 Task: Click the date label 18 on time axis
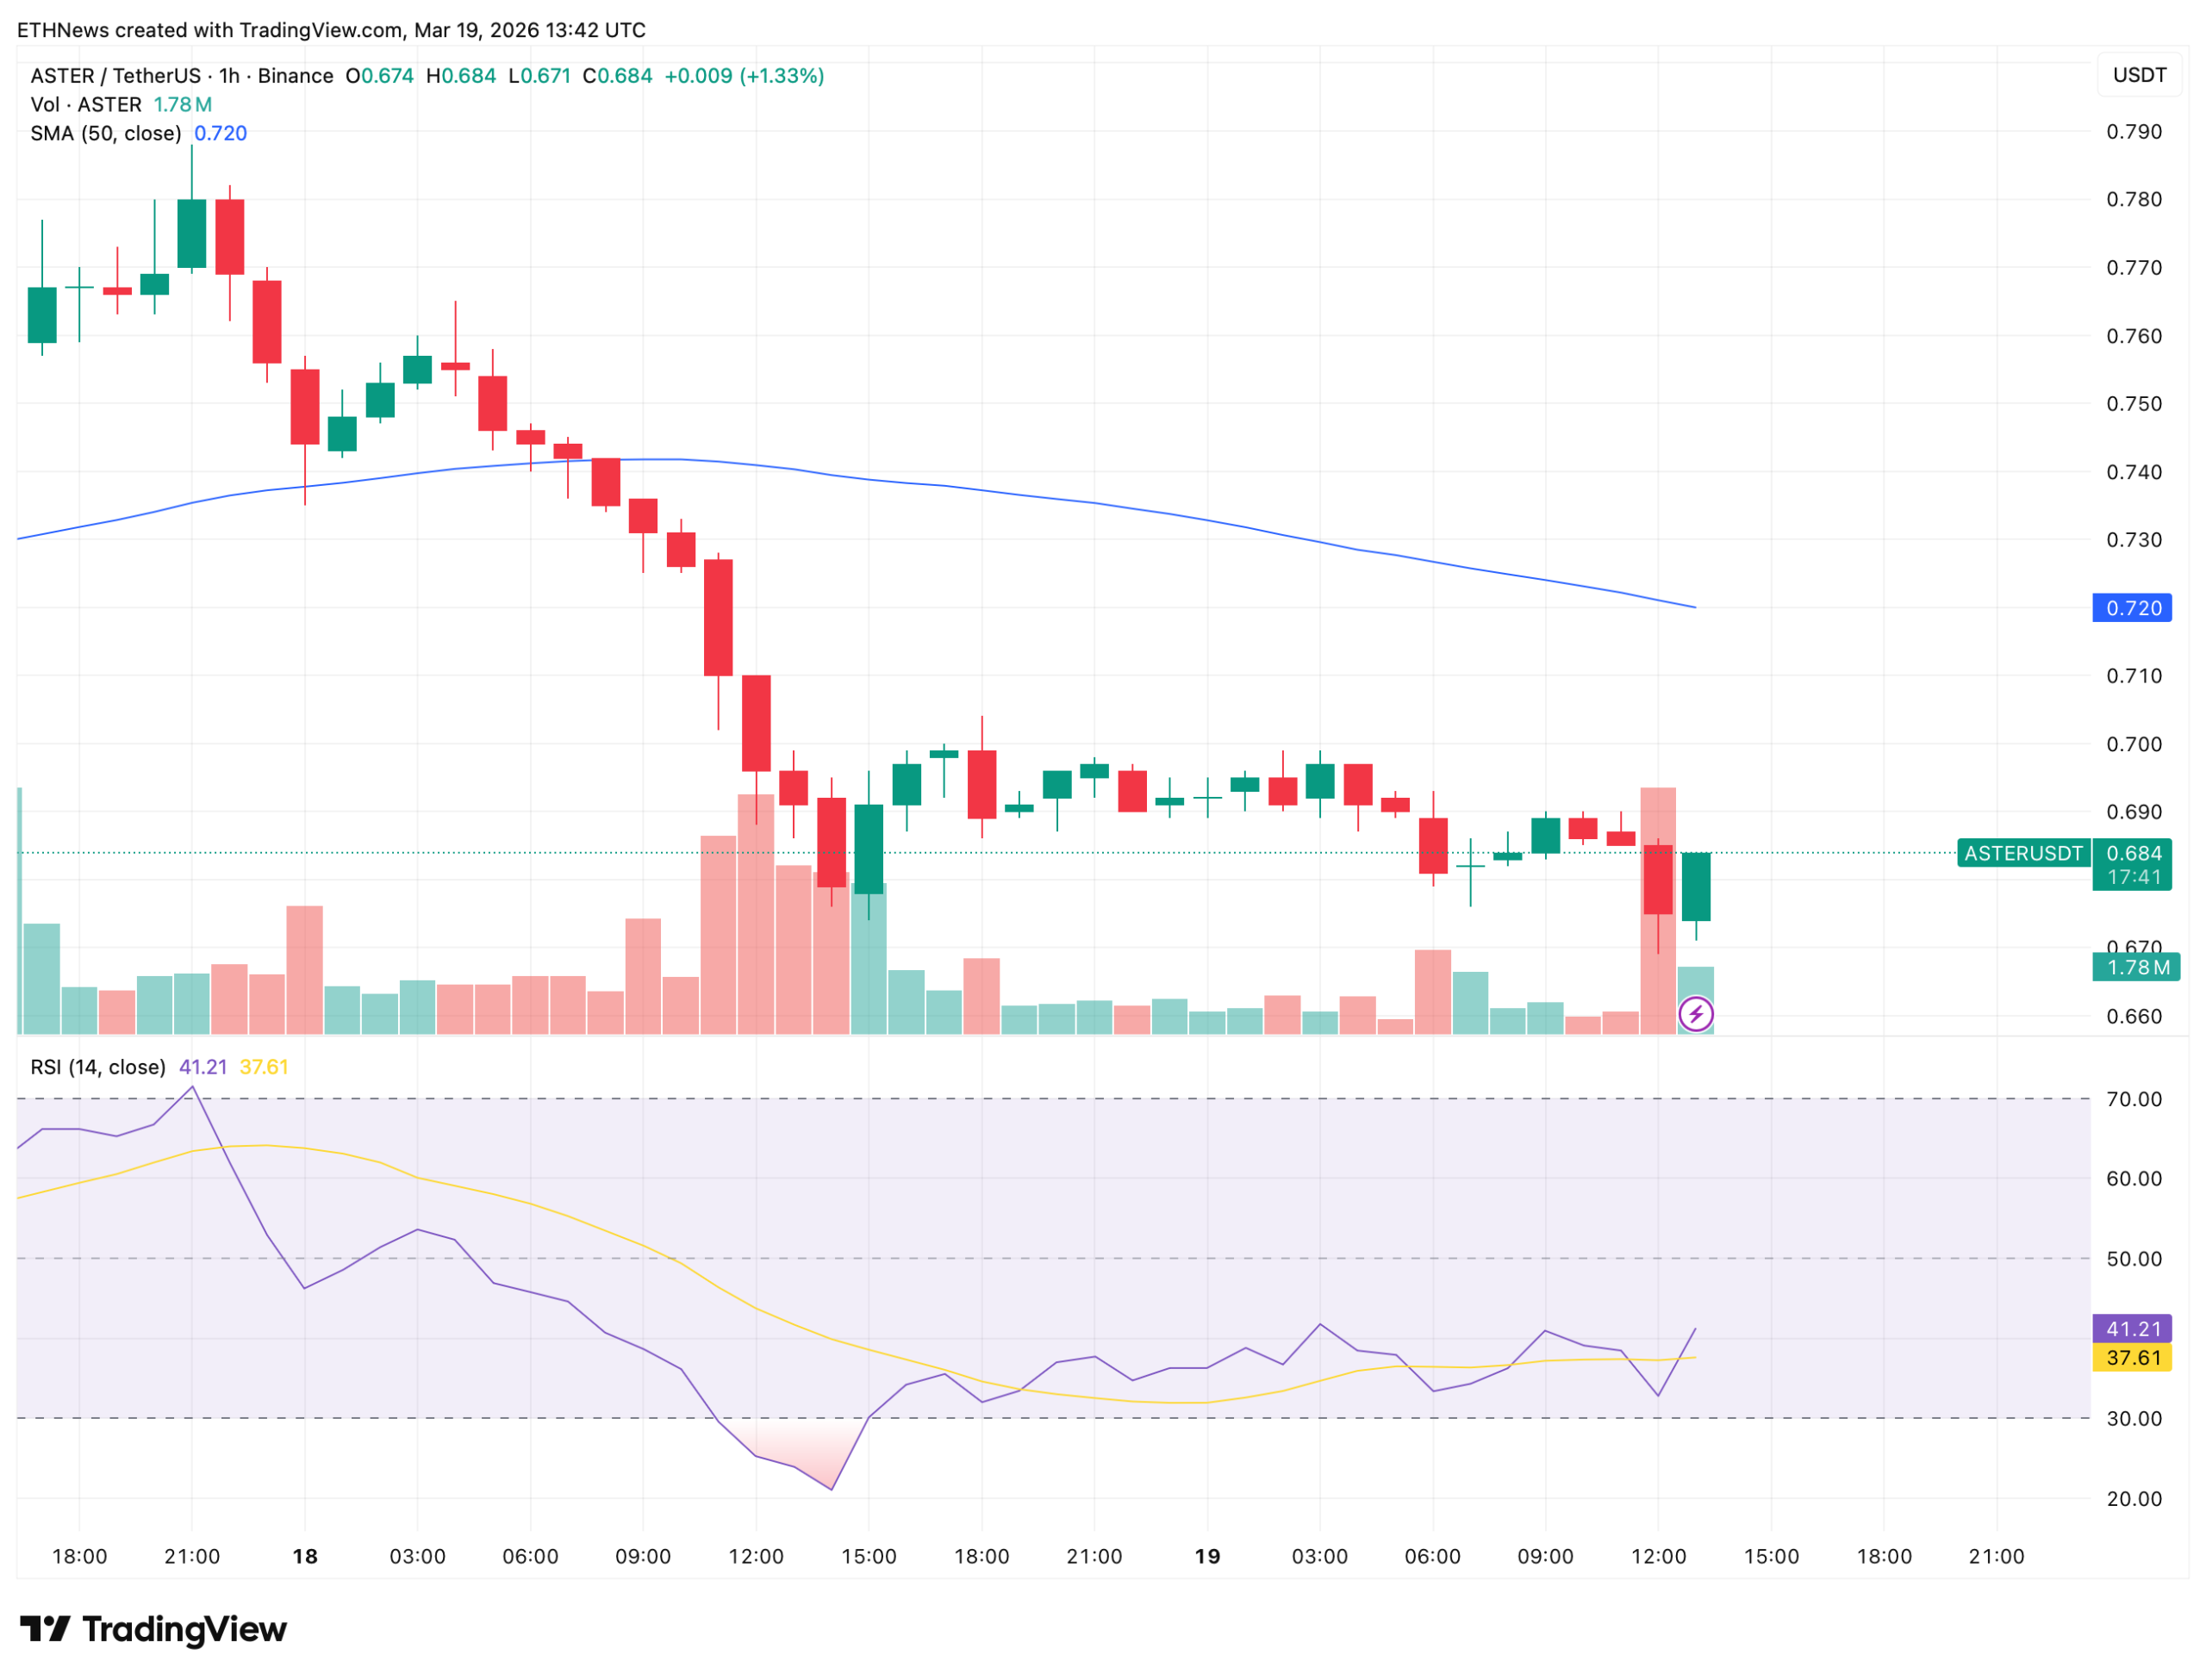click(304, 1557)
